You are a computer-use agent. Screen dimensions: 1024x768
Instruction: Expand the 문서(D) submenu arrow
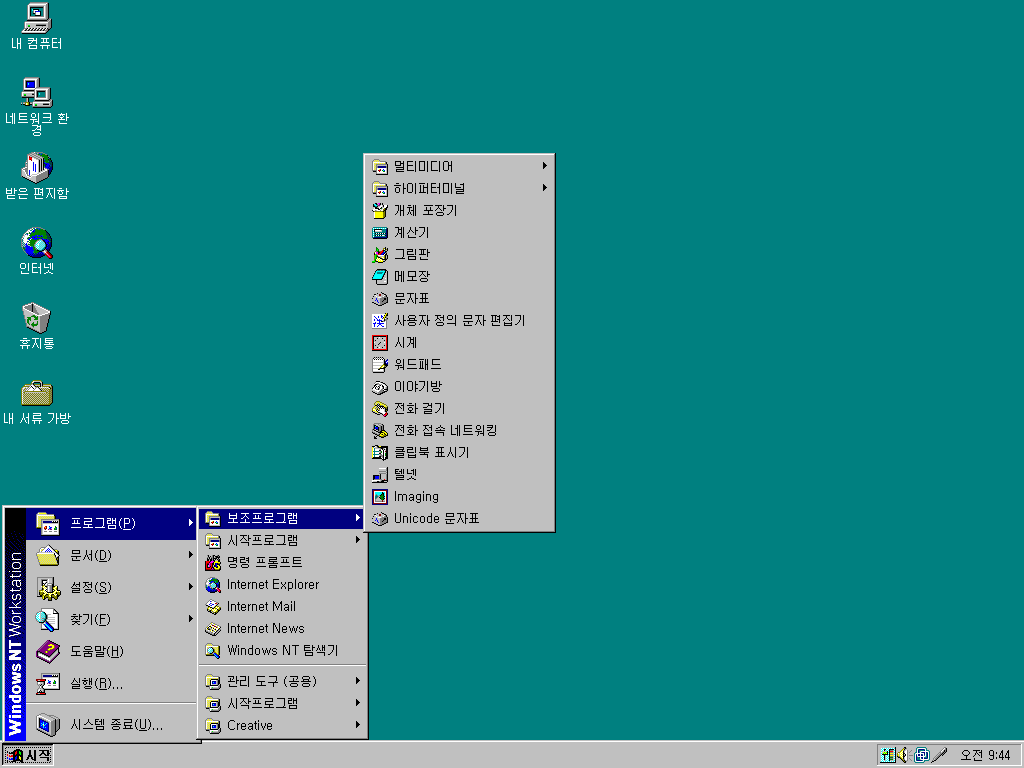click(190, 555)
